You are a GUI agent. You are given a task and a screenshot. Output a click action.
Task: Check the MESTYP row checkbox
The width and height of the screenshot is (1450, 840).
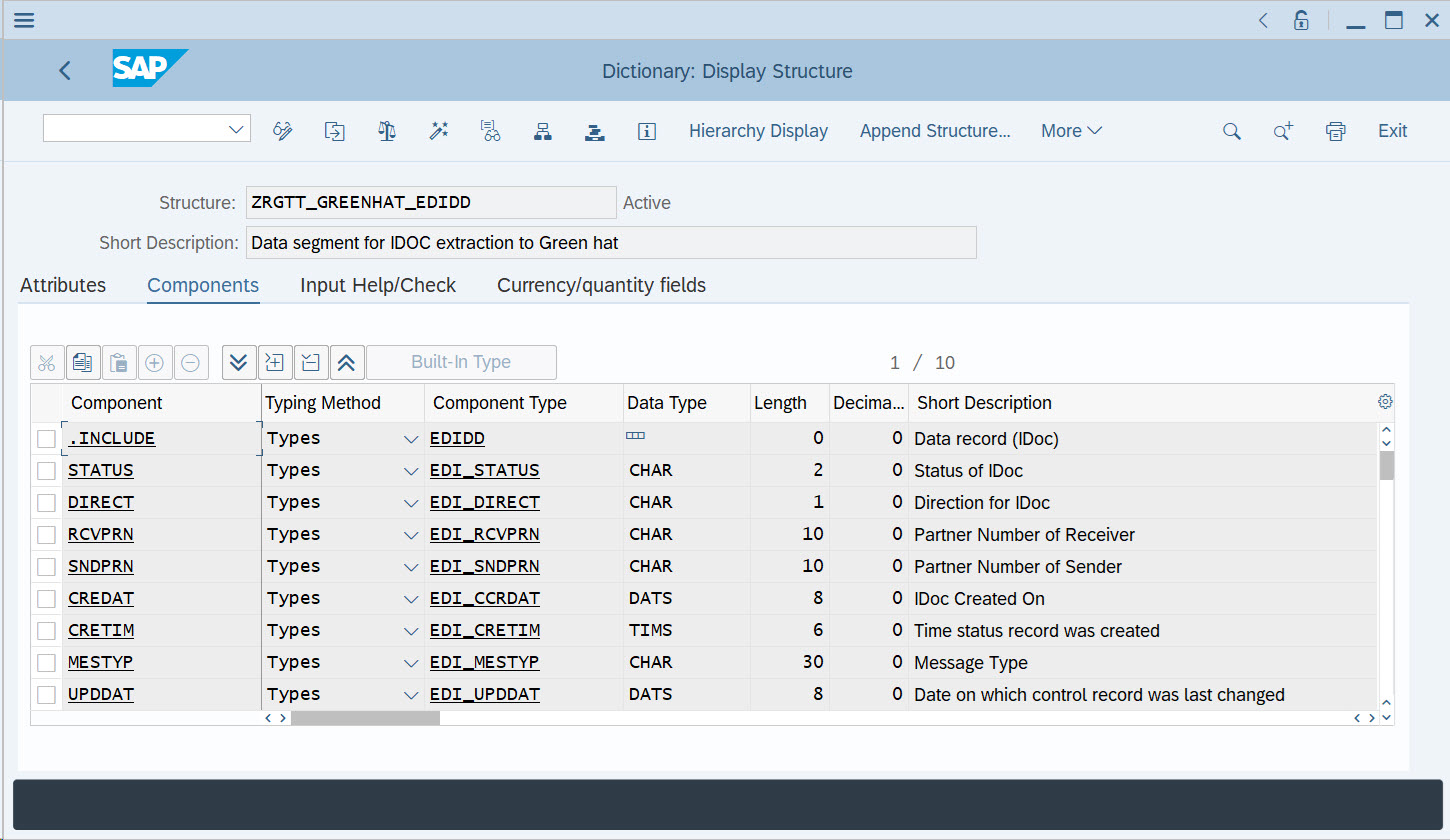click(46, 663)
